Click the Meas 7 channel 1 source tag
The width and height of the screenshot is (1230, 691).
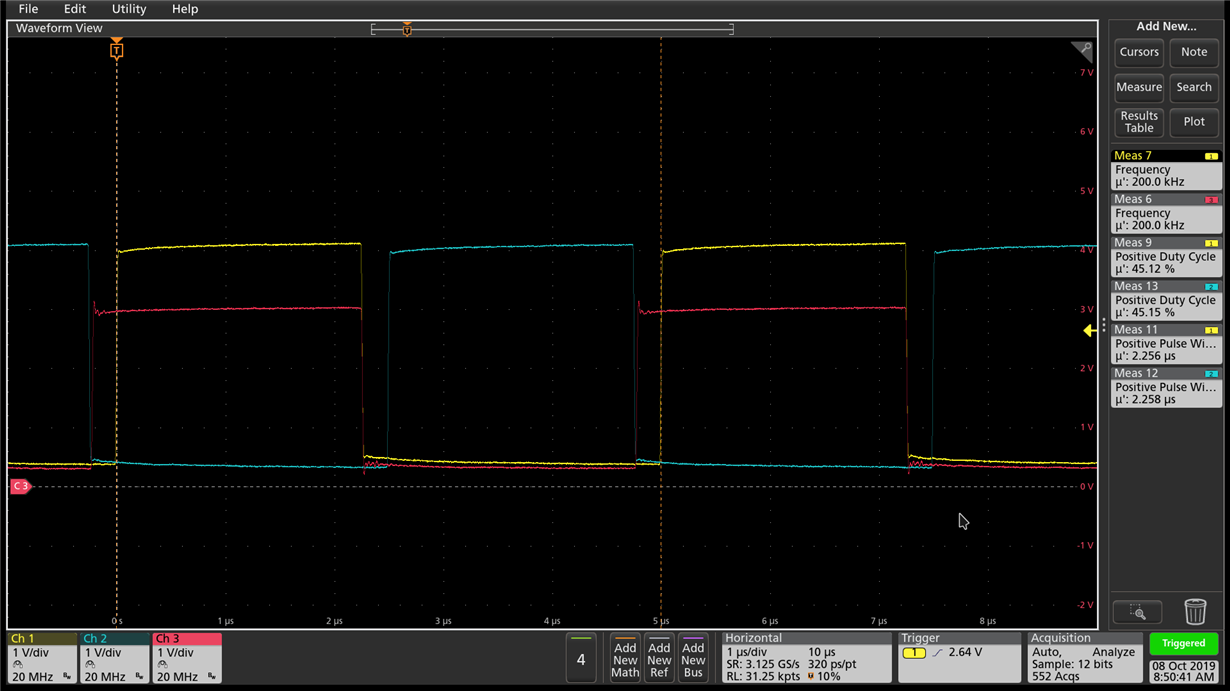(1211, 156)
